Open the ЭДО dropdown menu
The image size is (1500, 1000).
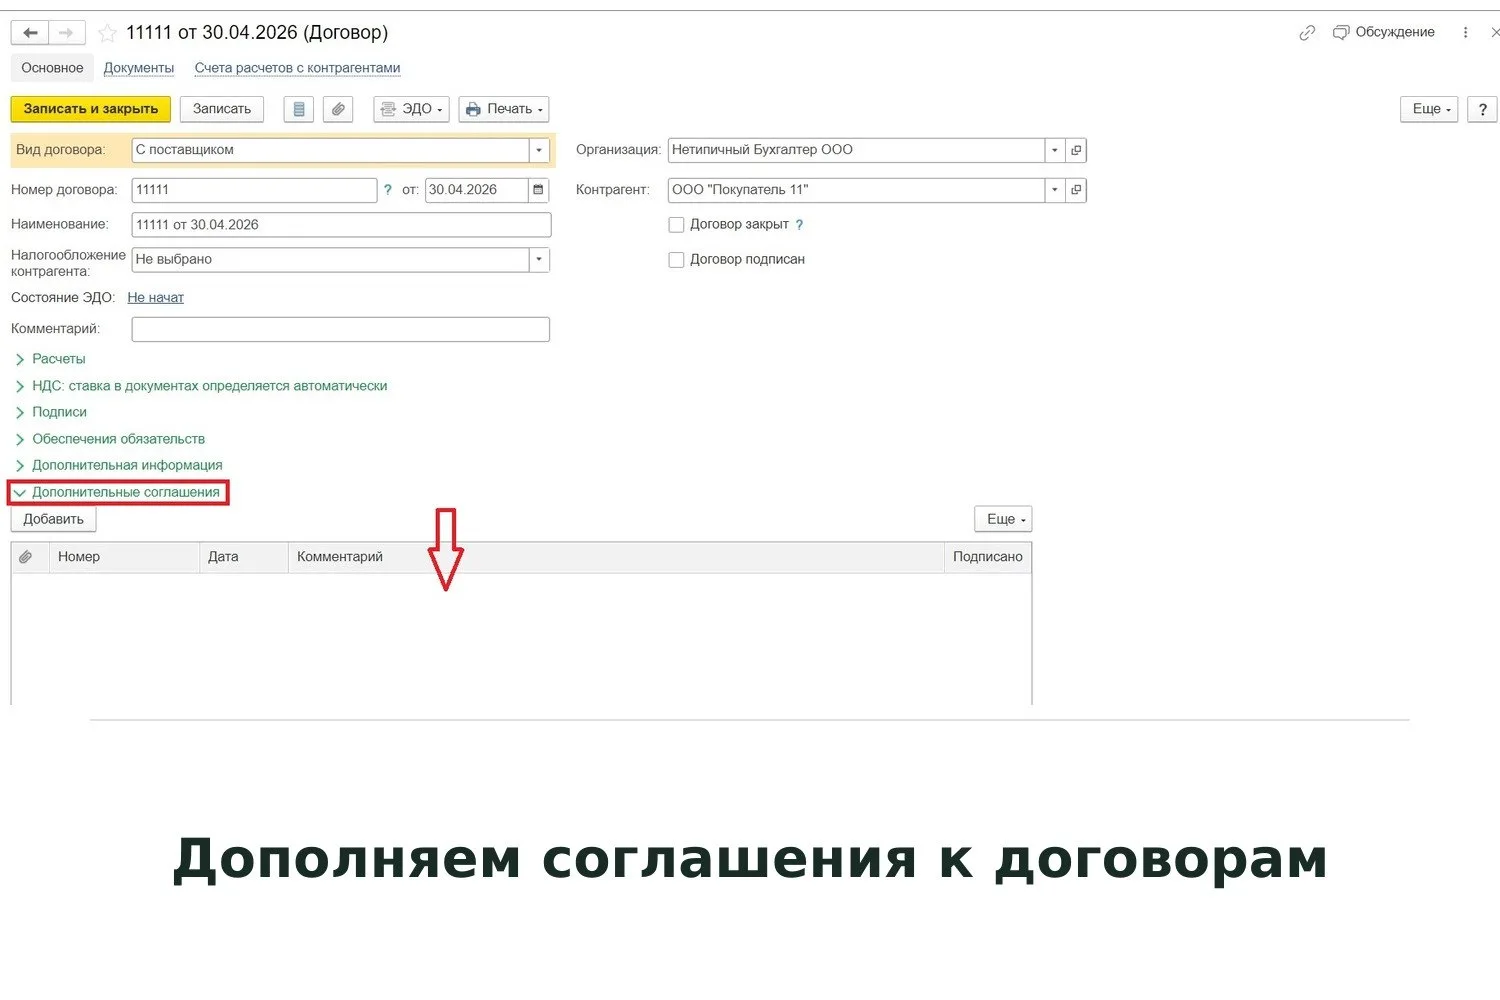(x=411, y=109)
